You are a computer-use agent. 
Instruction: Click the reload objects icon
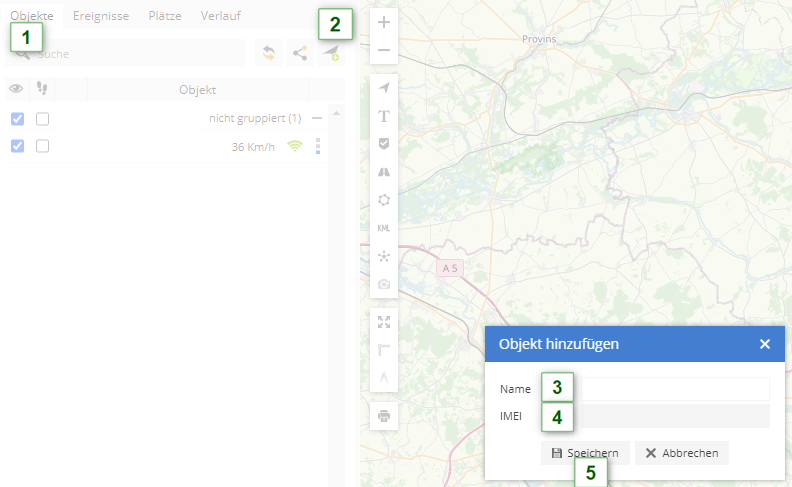coord(268,54)
